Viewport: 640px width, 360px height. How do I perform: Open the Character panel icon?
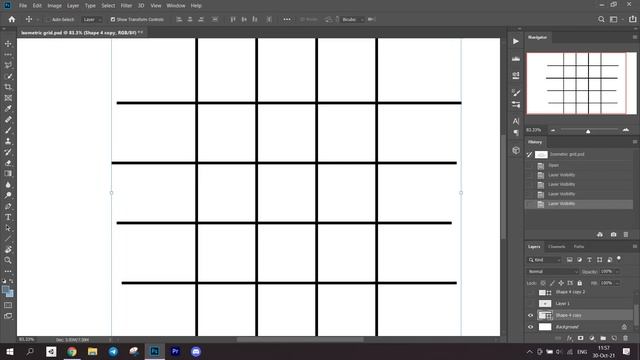coord(516,121)
